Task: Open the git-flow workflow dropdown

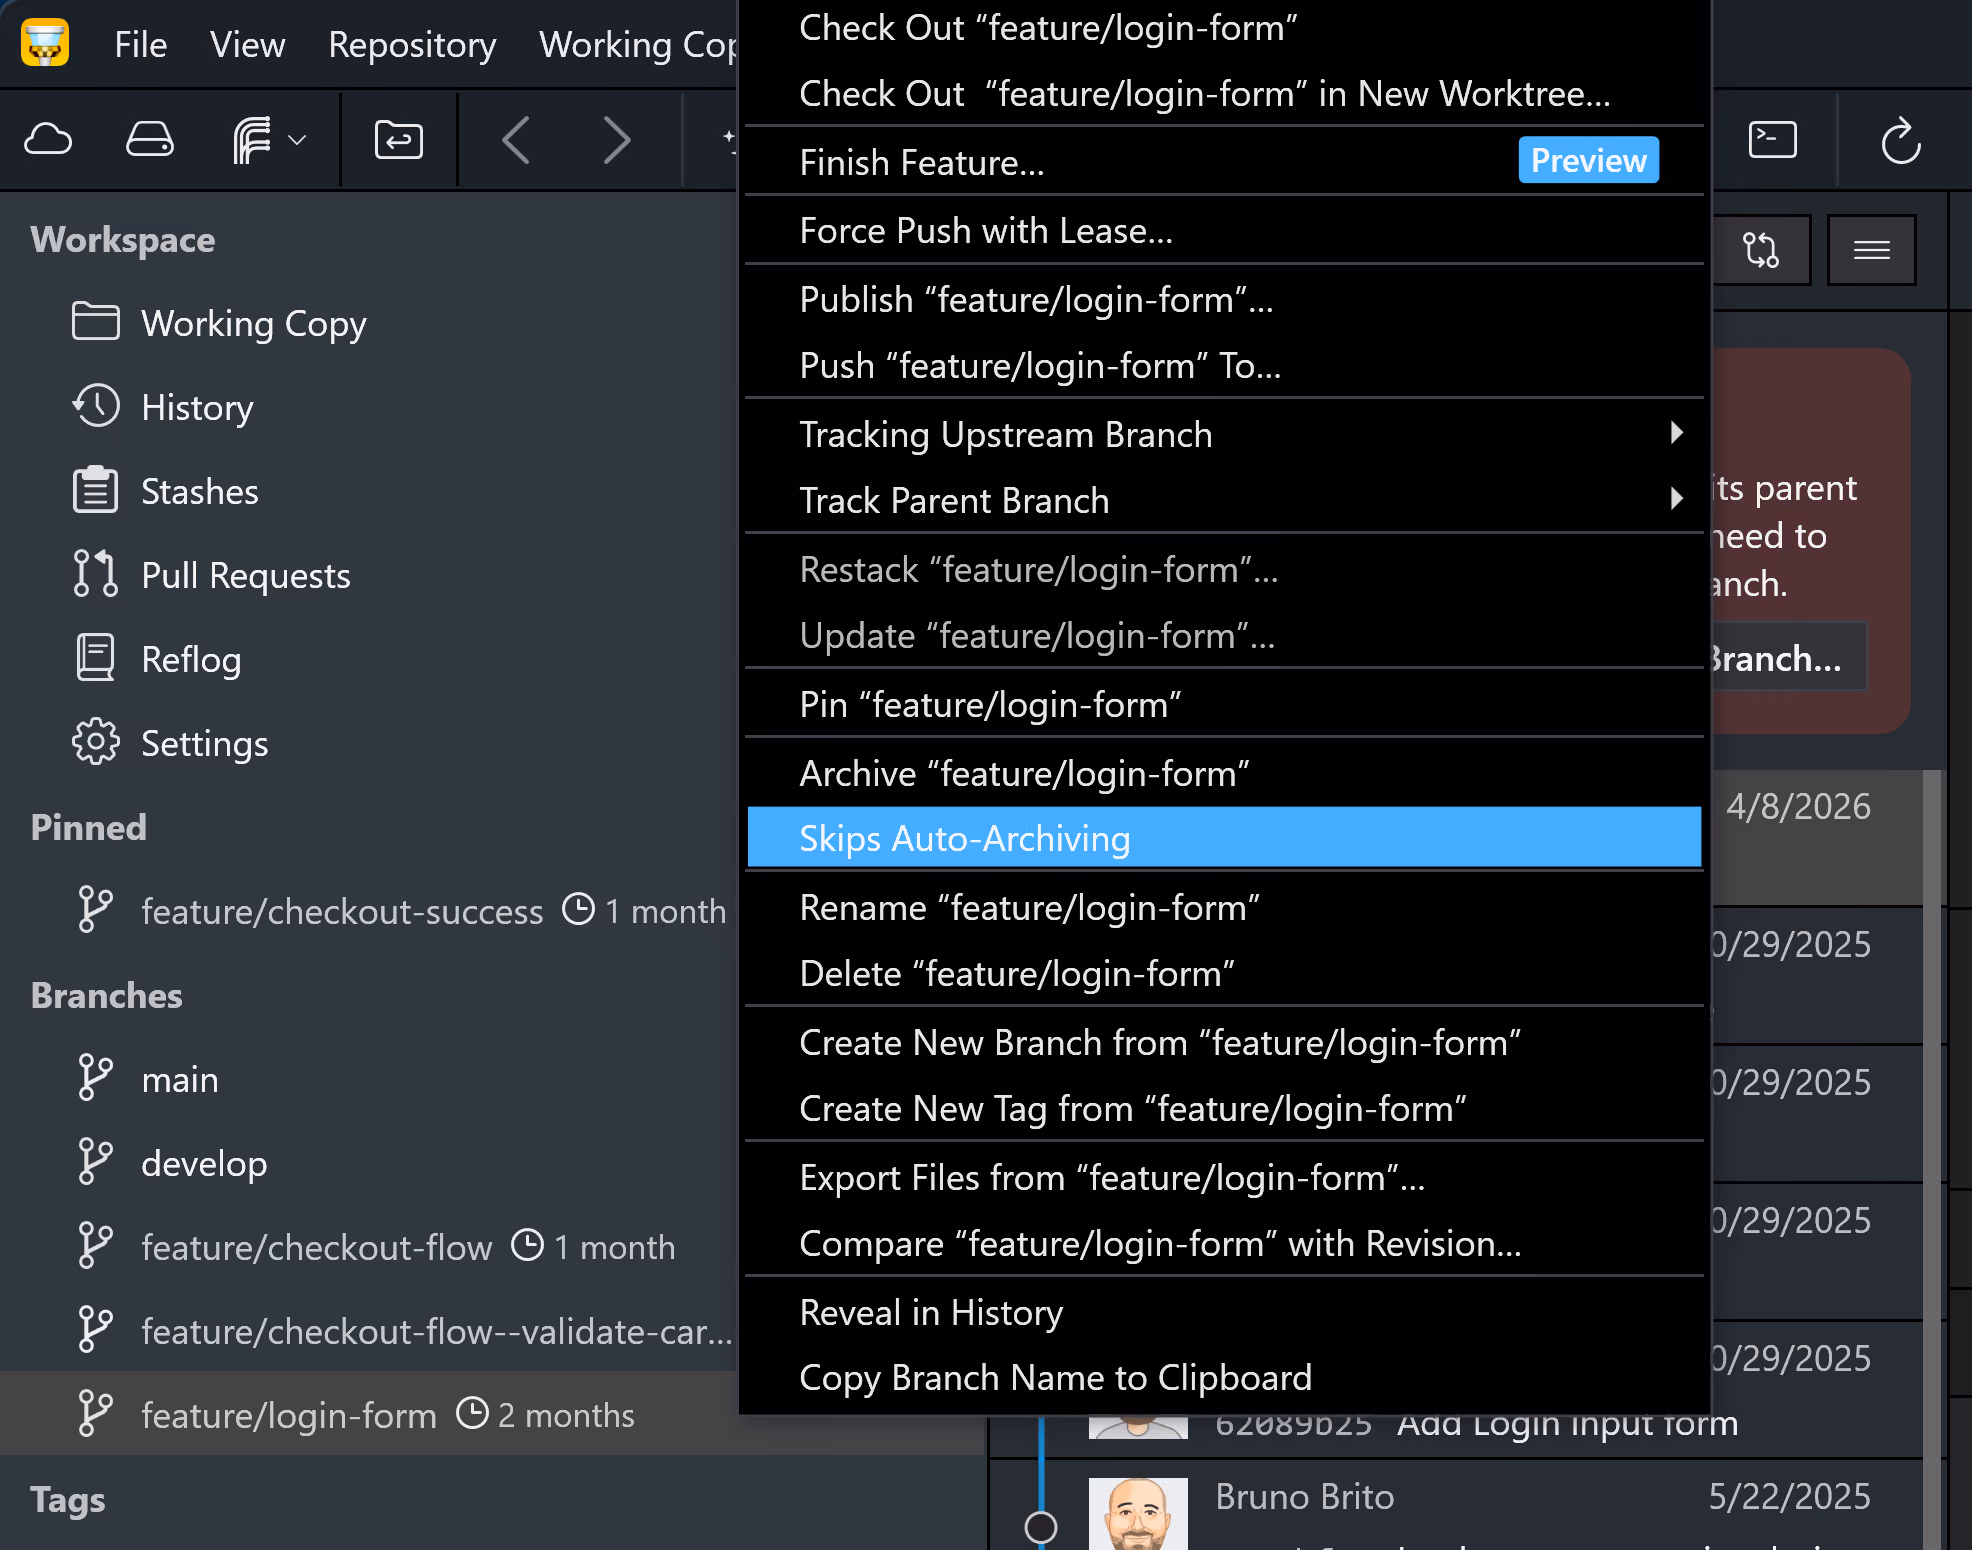Action: [268, 140]
